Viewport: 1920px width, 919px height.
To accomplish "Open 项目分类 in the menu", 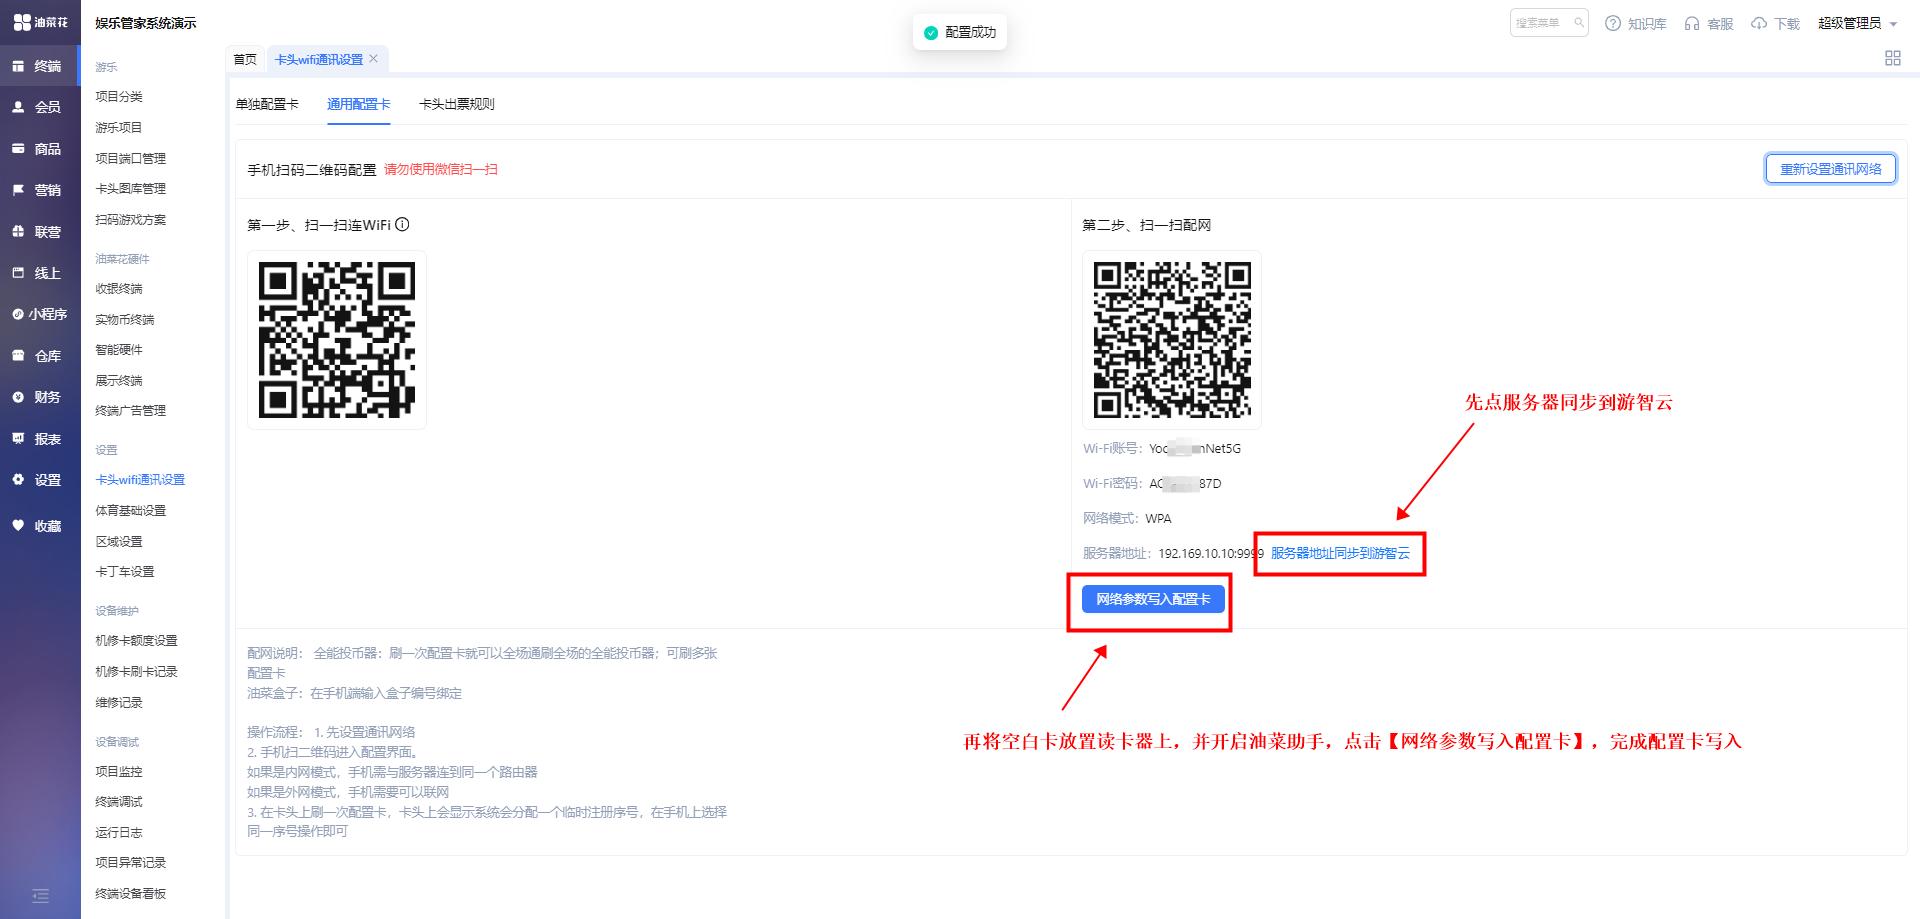I will pyautogui.click(x=119, y=97).
